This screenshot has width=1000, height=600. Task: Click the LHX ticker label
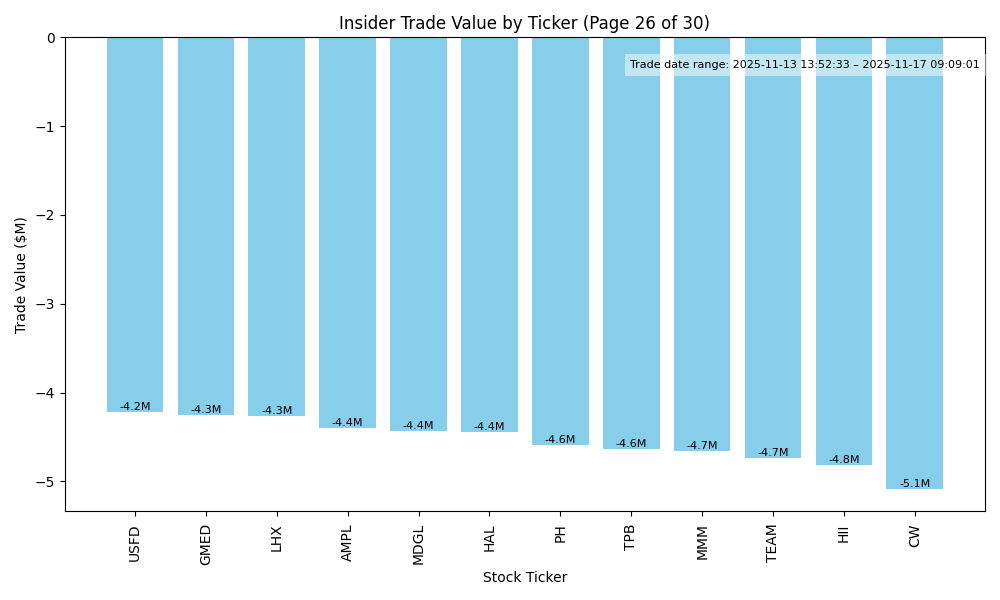tap(277, 538)
